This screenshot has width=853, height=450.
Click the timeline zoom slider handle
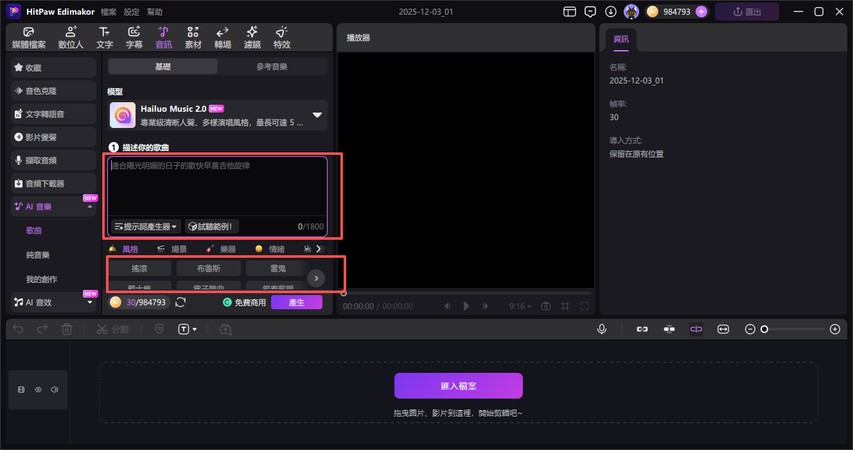(764, 329)
